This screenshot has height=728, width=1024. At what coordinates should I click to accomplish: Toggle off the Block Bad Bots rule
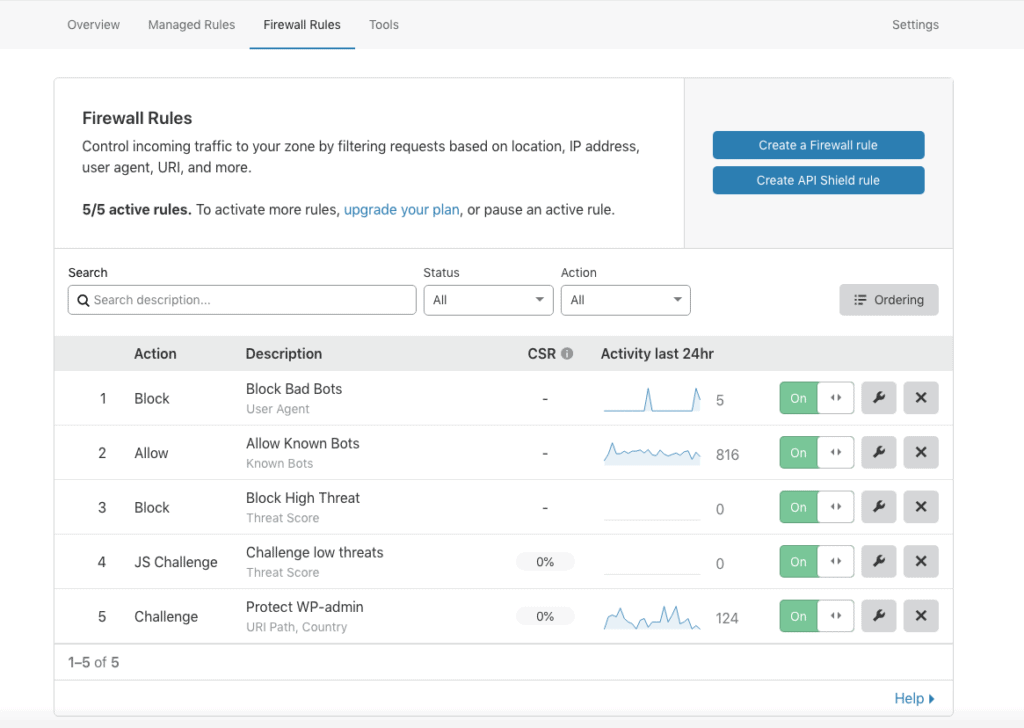pyautogui.click(x=816, y=398)
